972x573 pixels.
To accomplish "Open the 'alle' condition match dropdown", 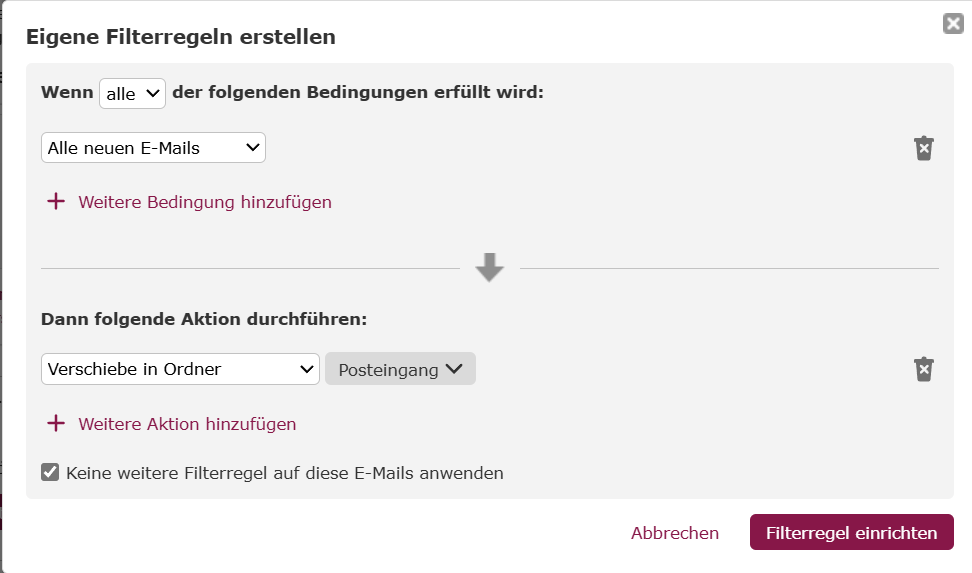I will click(132, 93).
